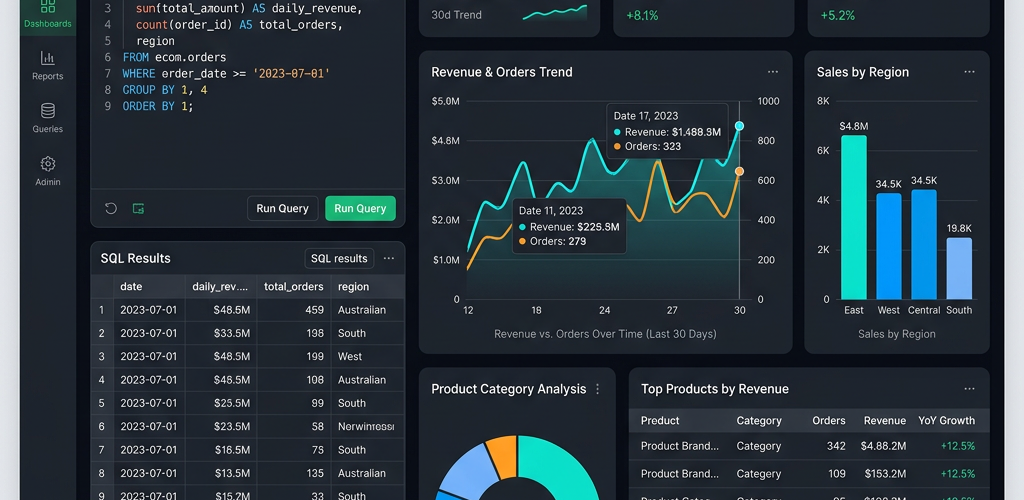
Task: Open SQL Results panel more options
Action: click(389, 258)
